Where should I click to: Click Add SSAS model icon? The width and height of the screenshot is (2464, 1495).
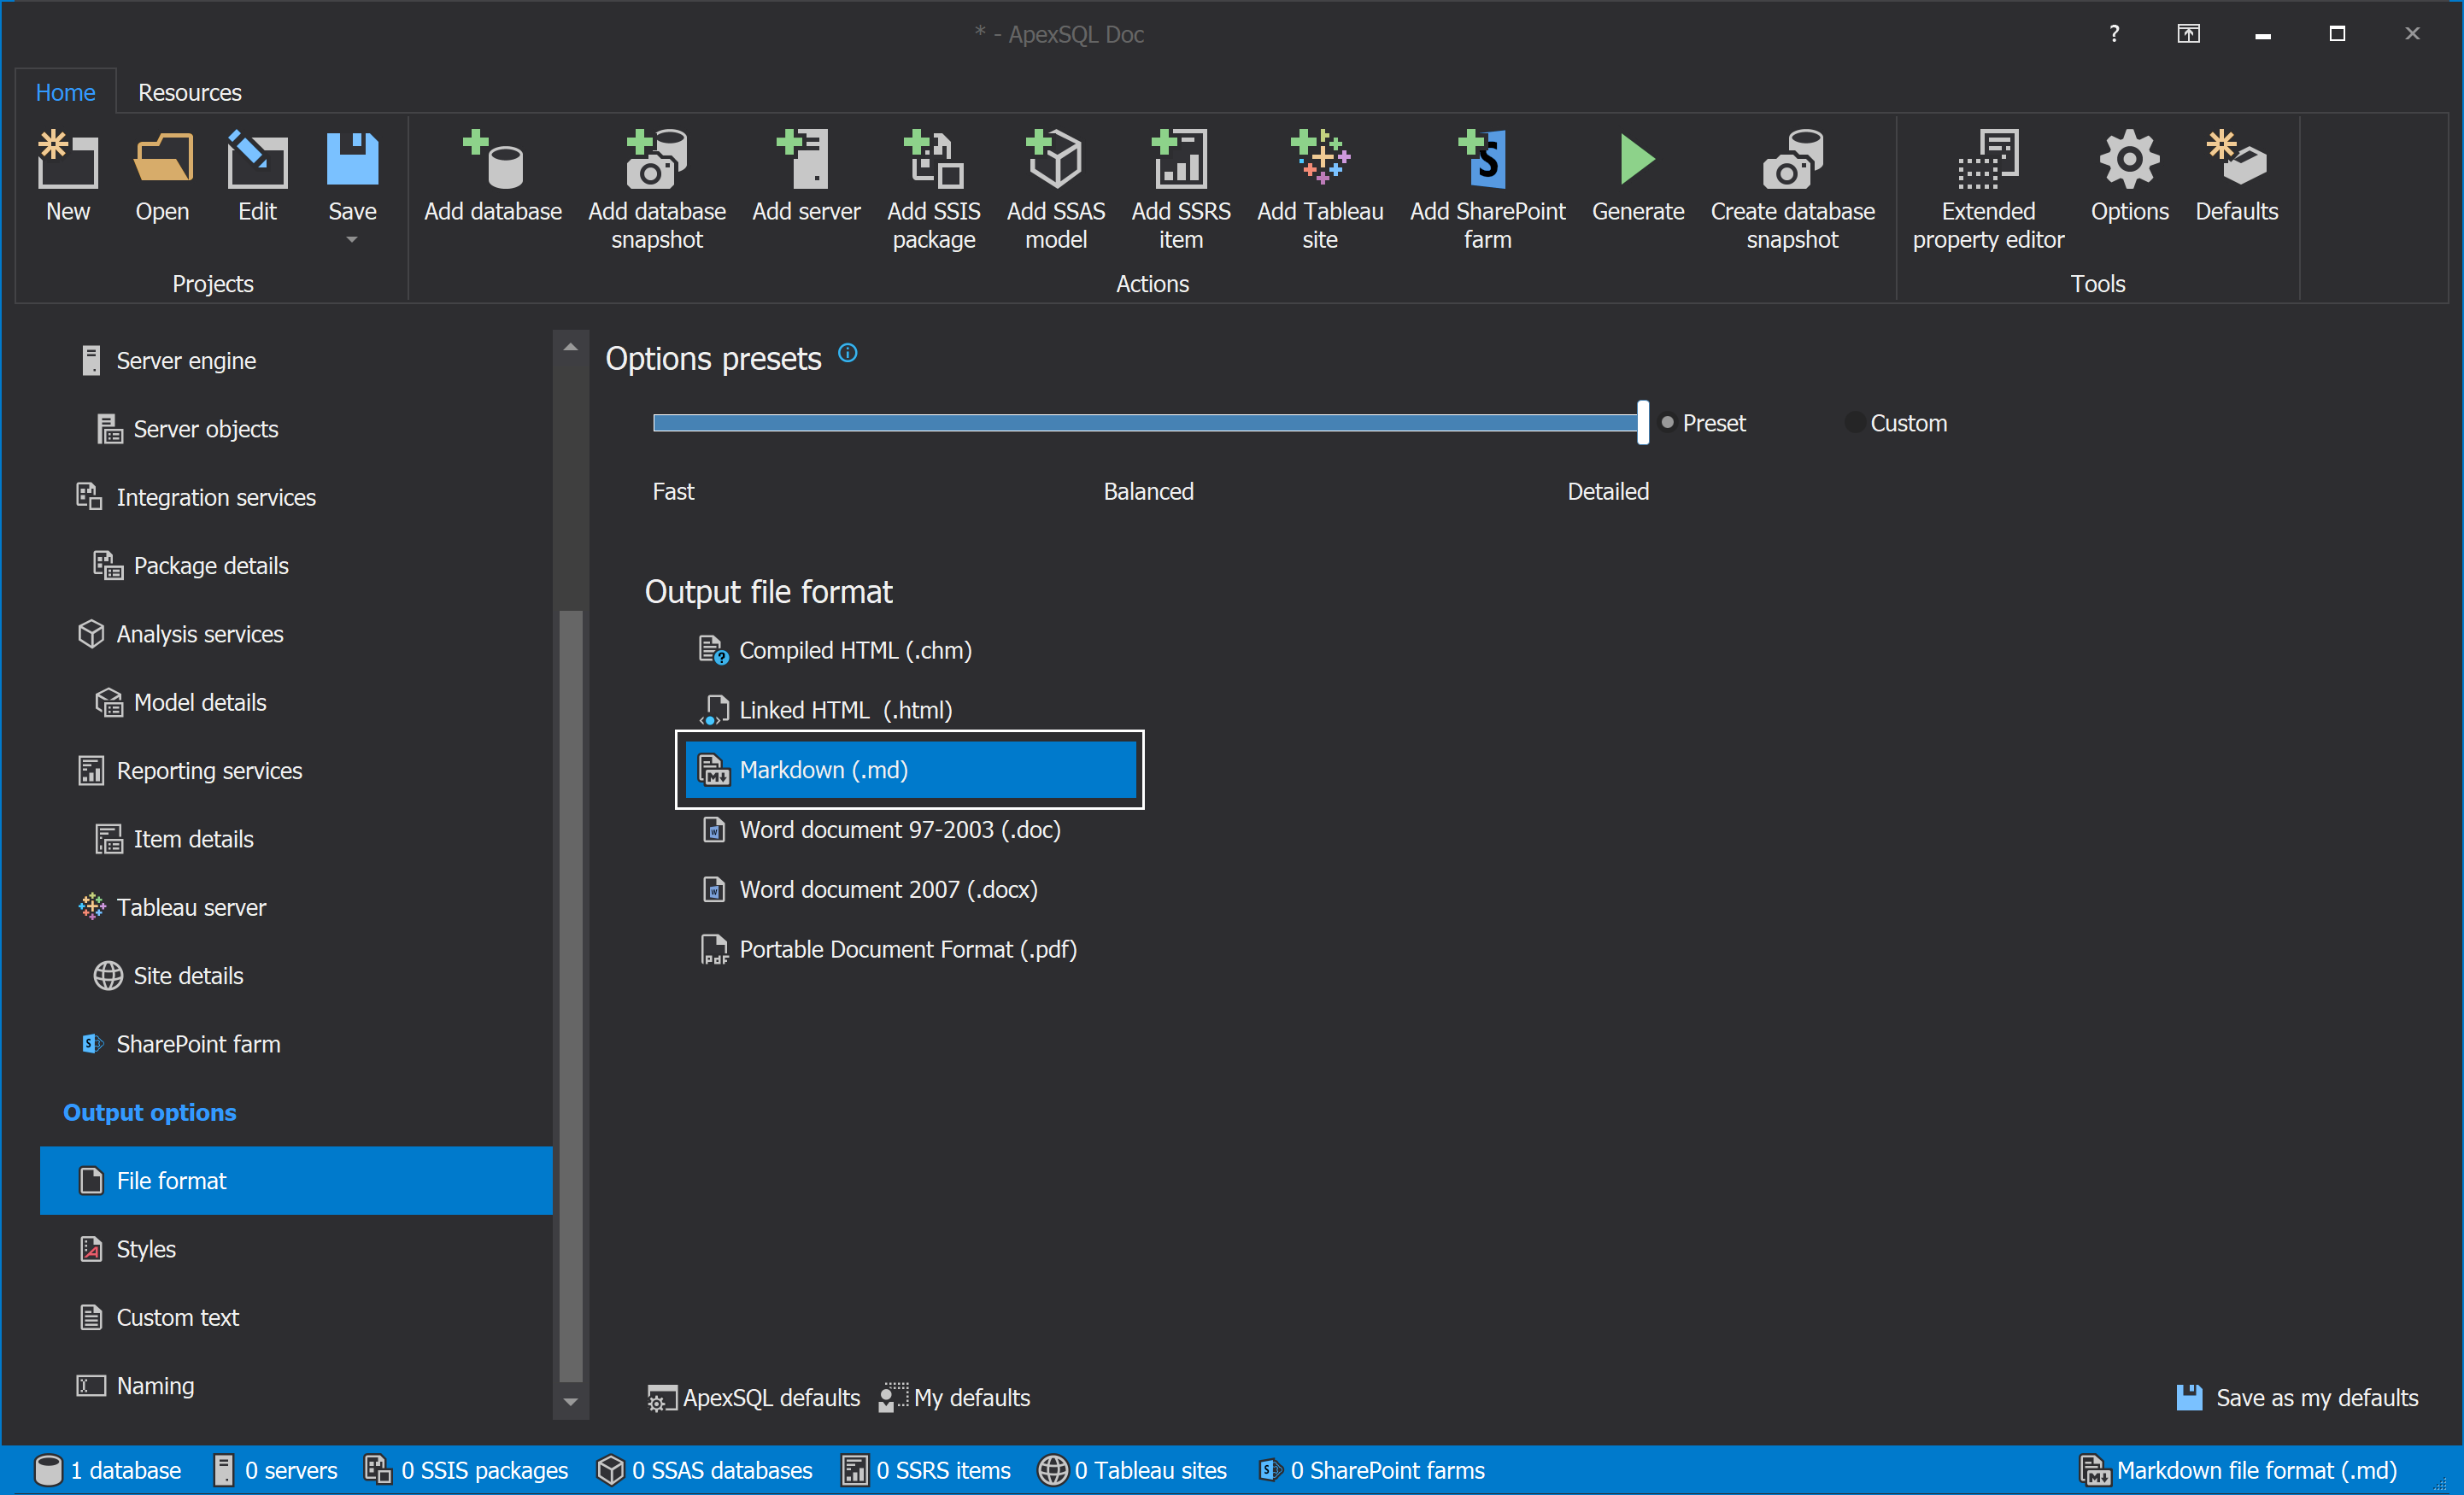pyautogui.click(x=1055, y=160)
